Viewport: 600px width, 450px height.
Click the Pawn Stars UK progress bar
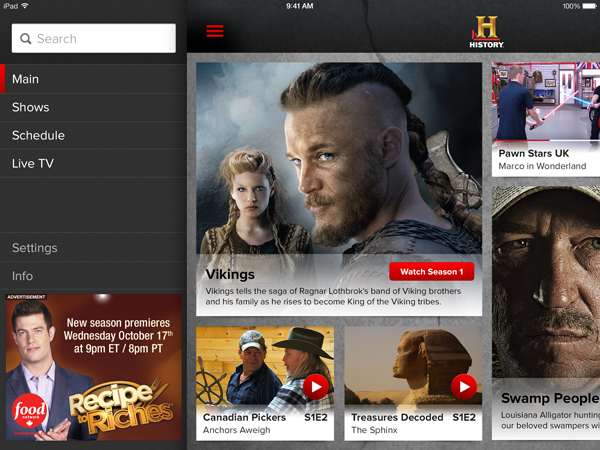[x=546, y=140]
